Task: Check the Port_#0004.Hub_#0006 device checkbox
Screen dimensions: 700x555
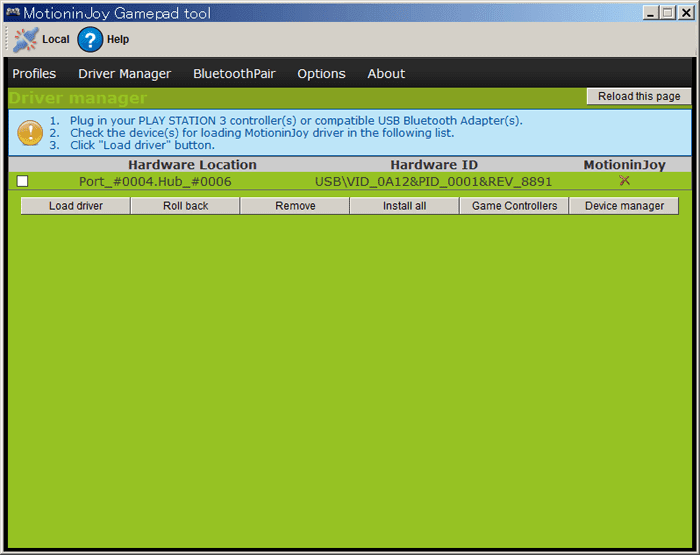Action: pyautogui.click(x=22, y=181)
